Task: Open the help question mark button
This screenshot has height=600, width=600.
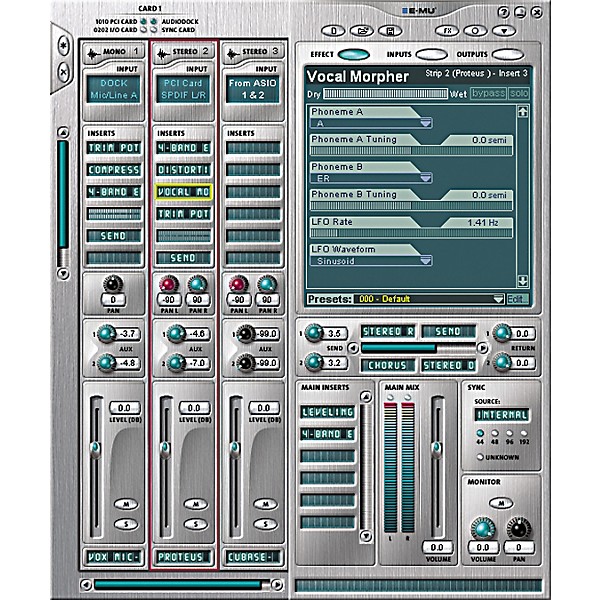Action: [503, 13]
